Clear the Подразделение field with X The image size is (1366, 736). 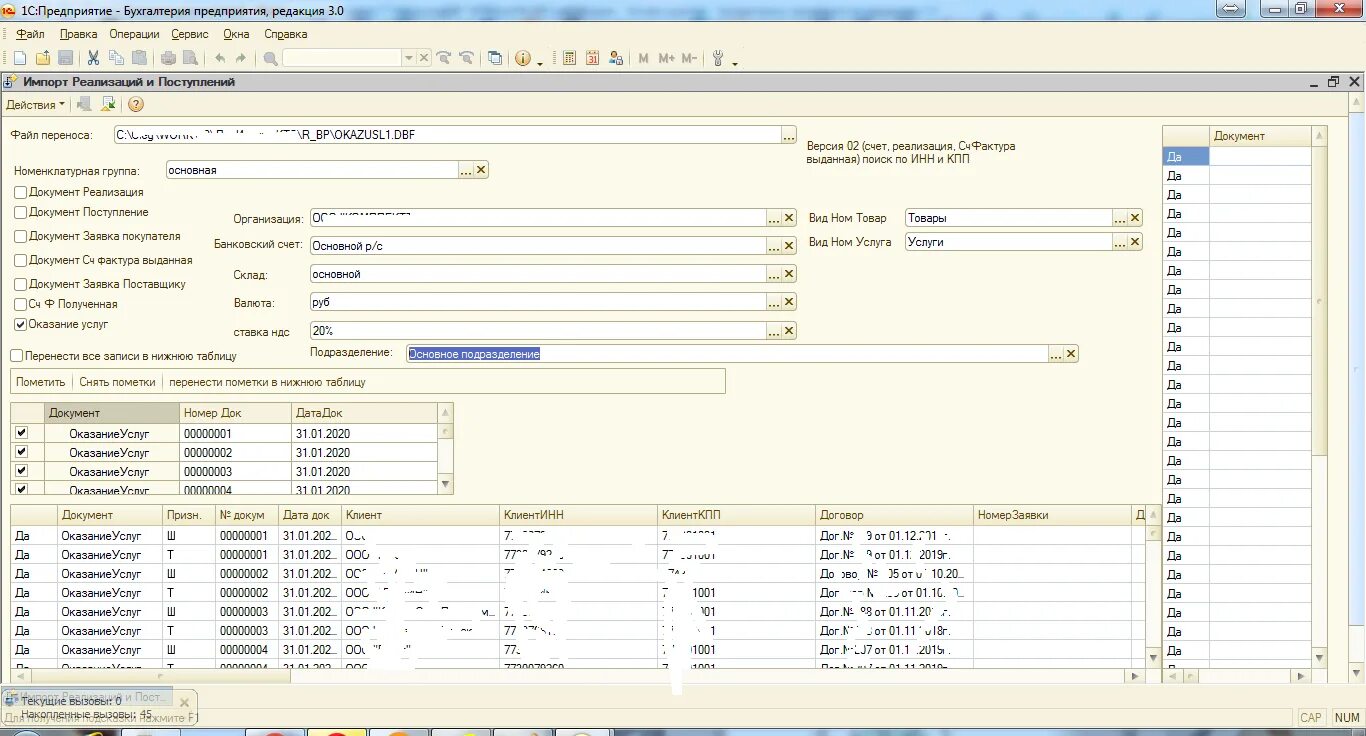(1071, 354)
